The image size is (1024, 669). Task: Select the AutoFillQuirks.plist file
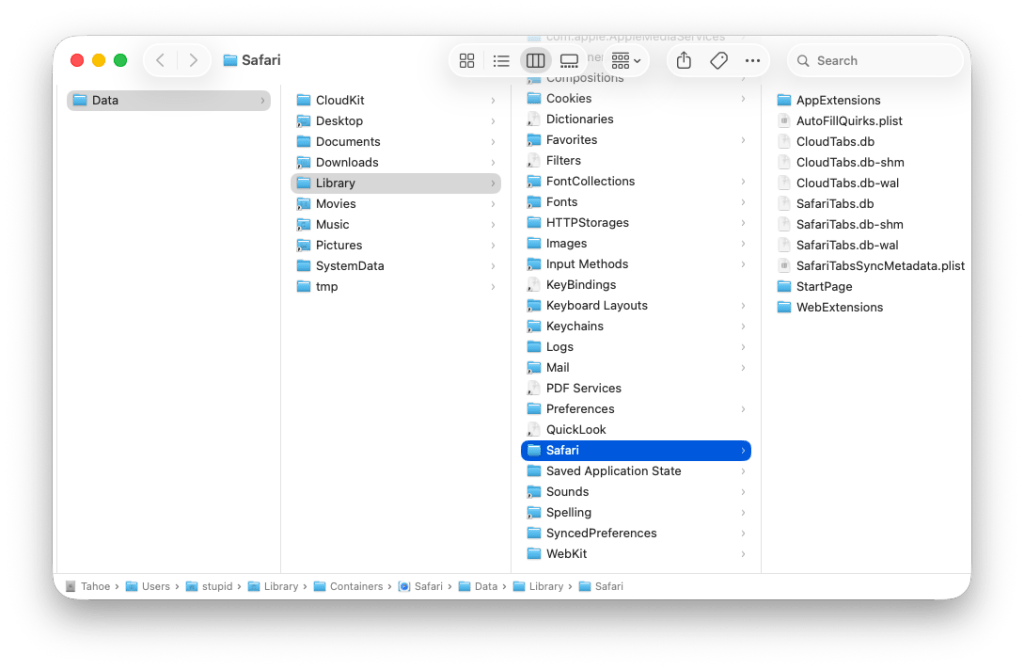point(848,121)
